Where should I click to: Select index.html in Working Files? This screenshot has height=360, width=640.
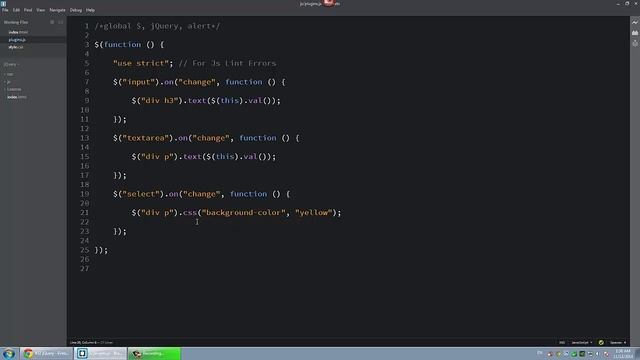point(18,32)
